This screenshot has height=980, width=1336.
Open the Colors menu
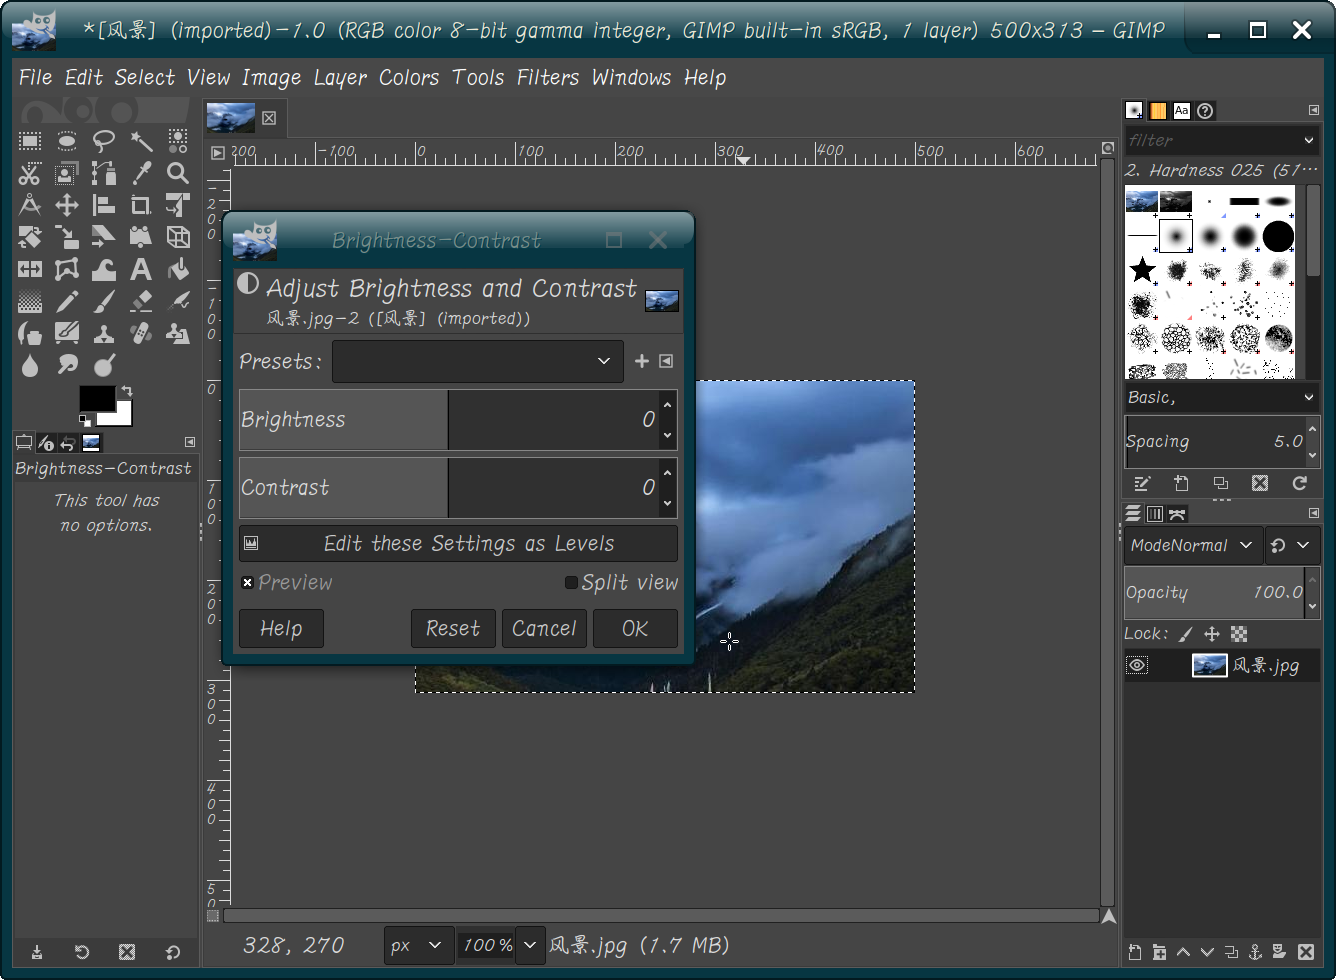pos(408,77)
